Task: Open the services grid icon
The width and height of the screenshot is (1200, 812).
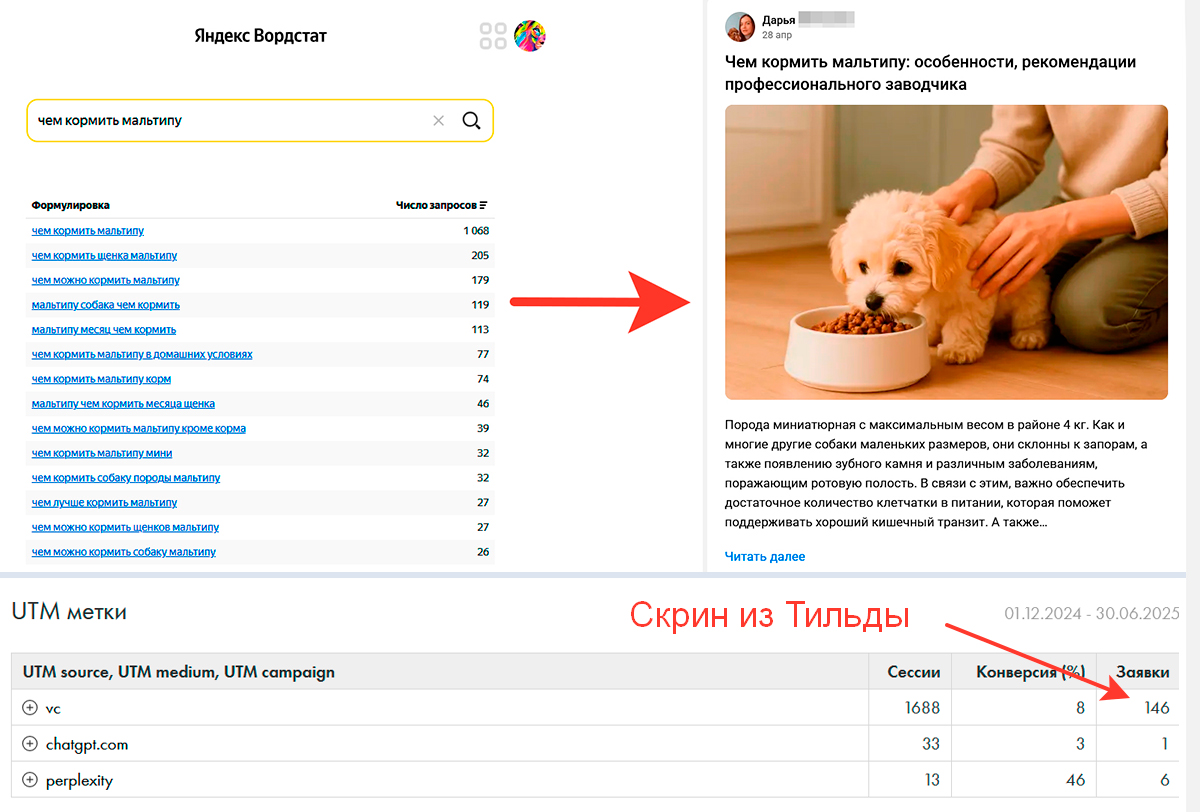Action: point(493,37)
